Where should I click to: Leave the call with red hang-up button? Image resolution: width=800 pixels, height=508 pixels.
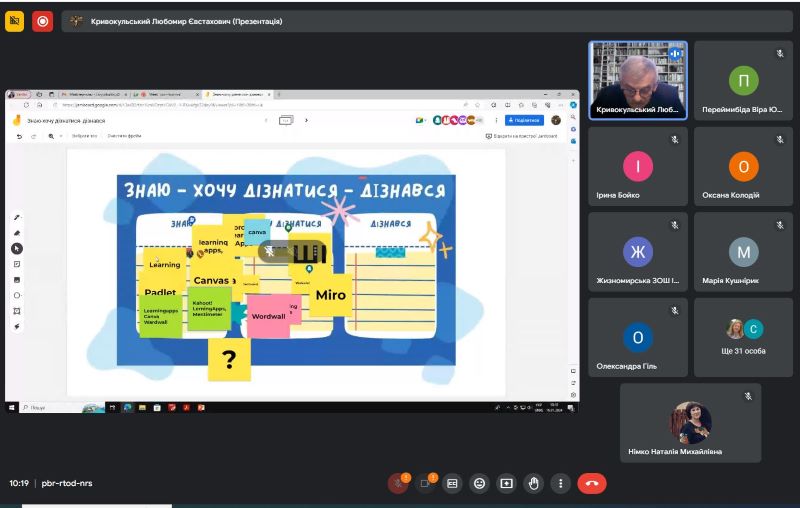[592, 483]
